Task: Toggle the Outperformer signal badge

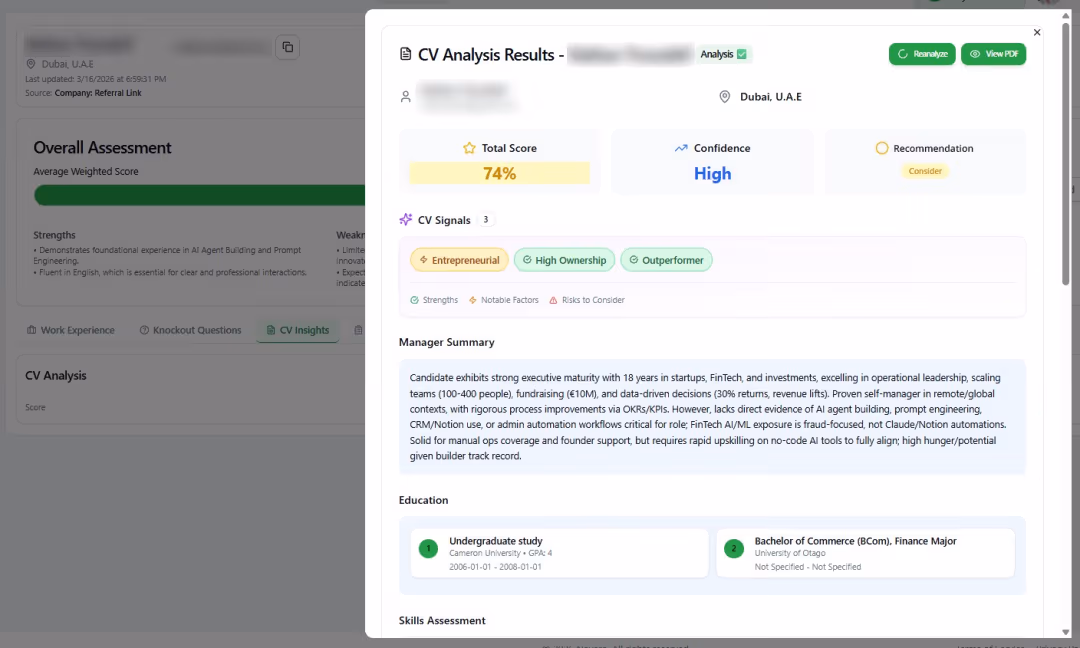Action: (x=666, y=260)
